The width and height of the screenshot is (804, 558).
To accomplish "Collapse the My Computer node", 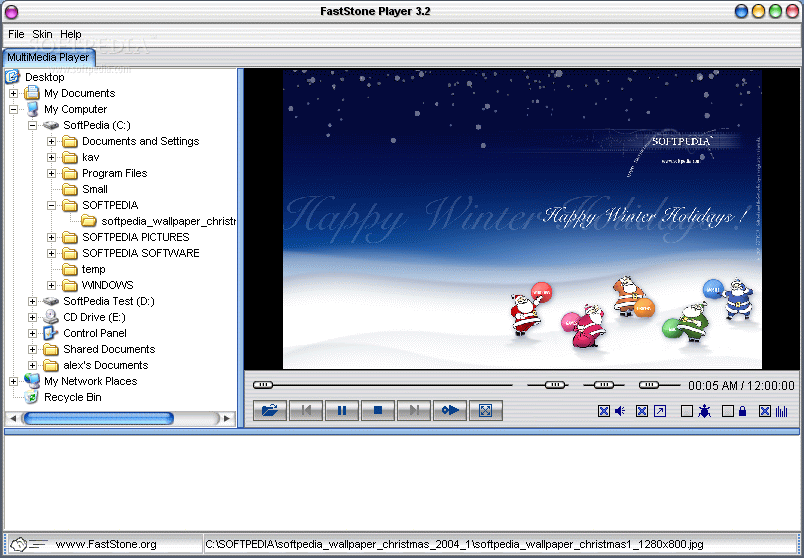I will coord(13,109).
